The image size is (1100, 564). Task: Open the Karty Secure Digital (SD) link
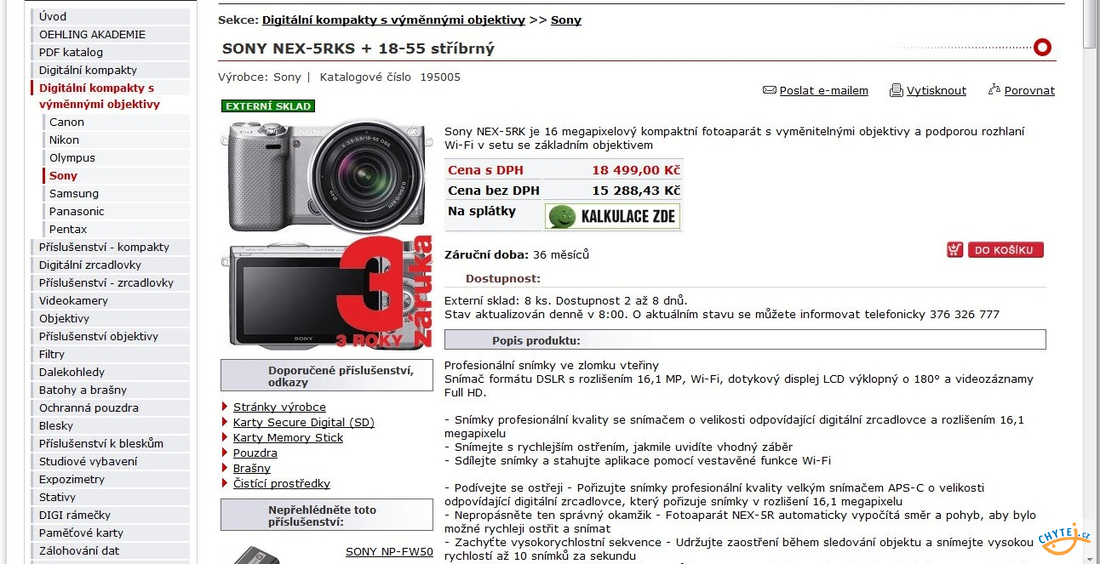304,422
